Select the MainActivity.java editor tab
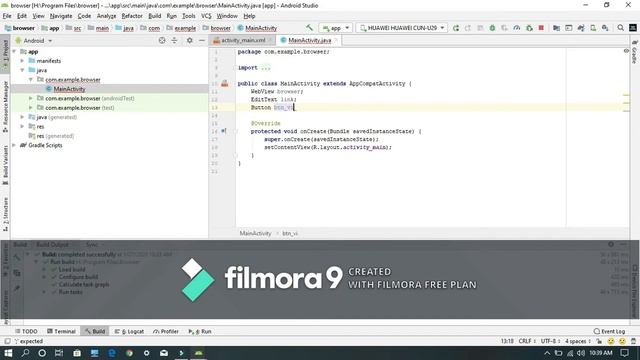The width and height of the screenshot is (640, 360). pyautogui.click(x=309, y=40)
